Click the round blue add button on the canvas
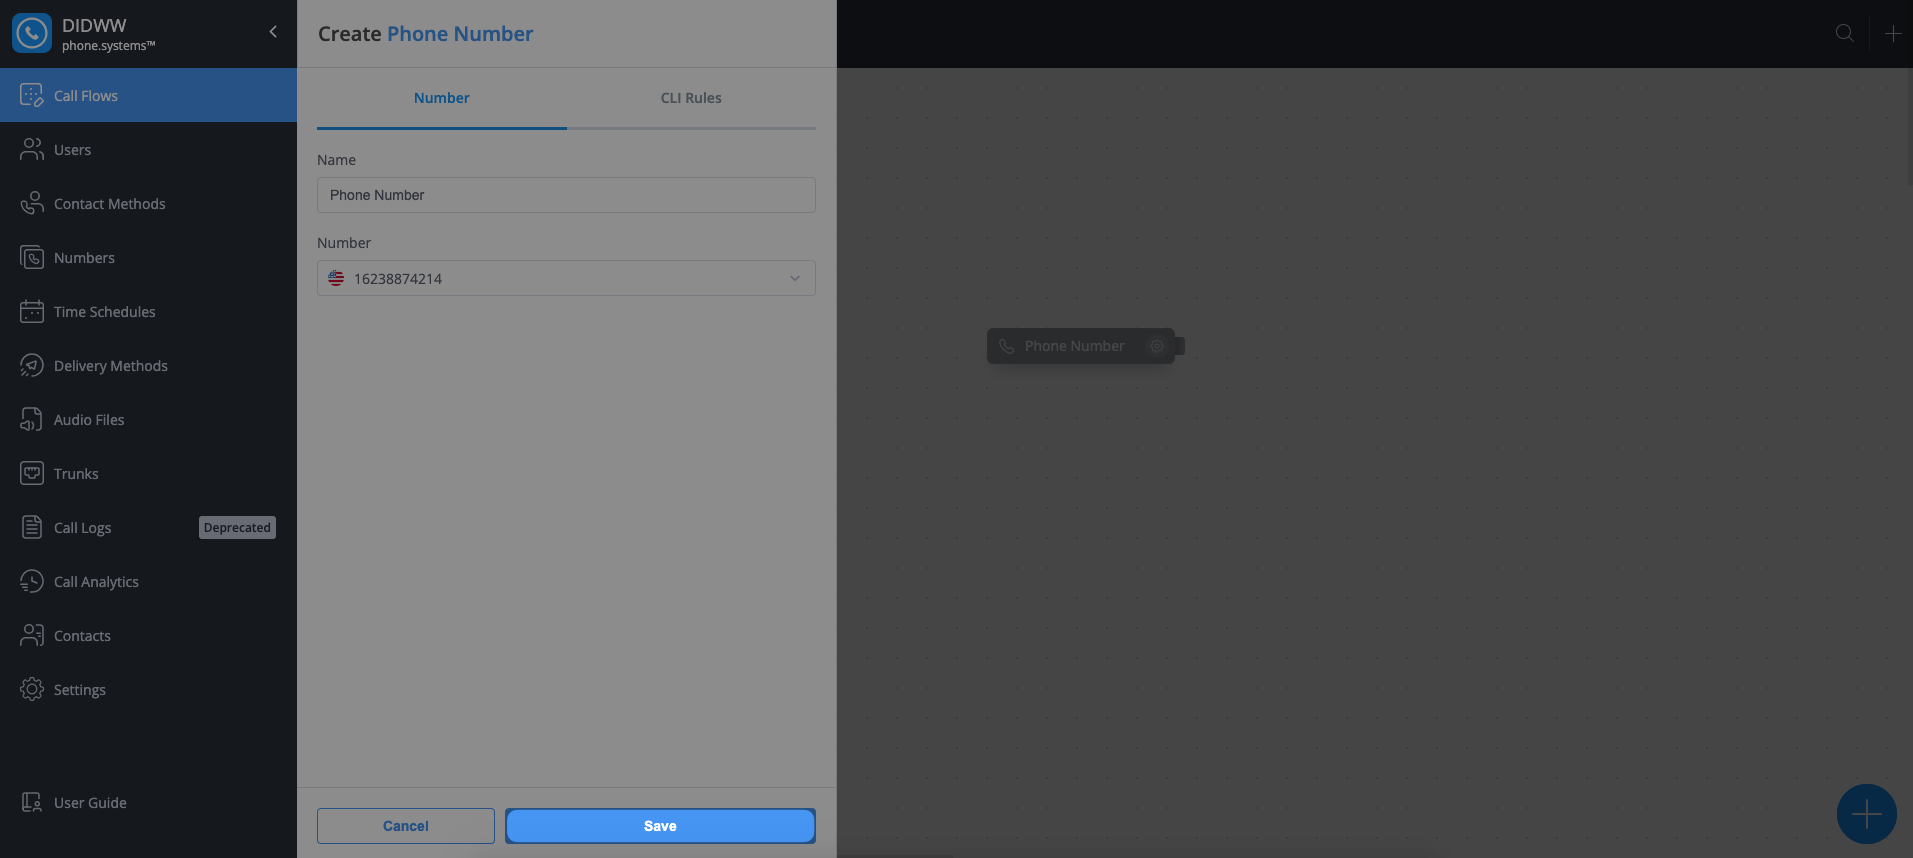This screenshot has height=858, width=1913. coord(1866,814)
